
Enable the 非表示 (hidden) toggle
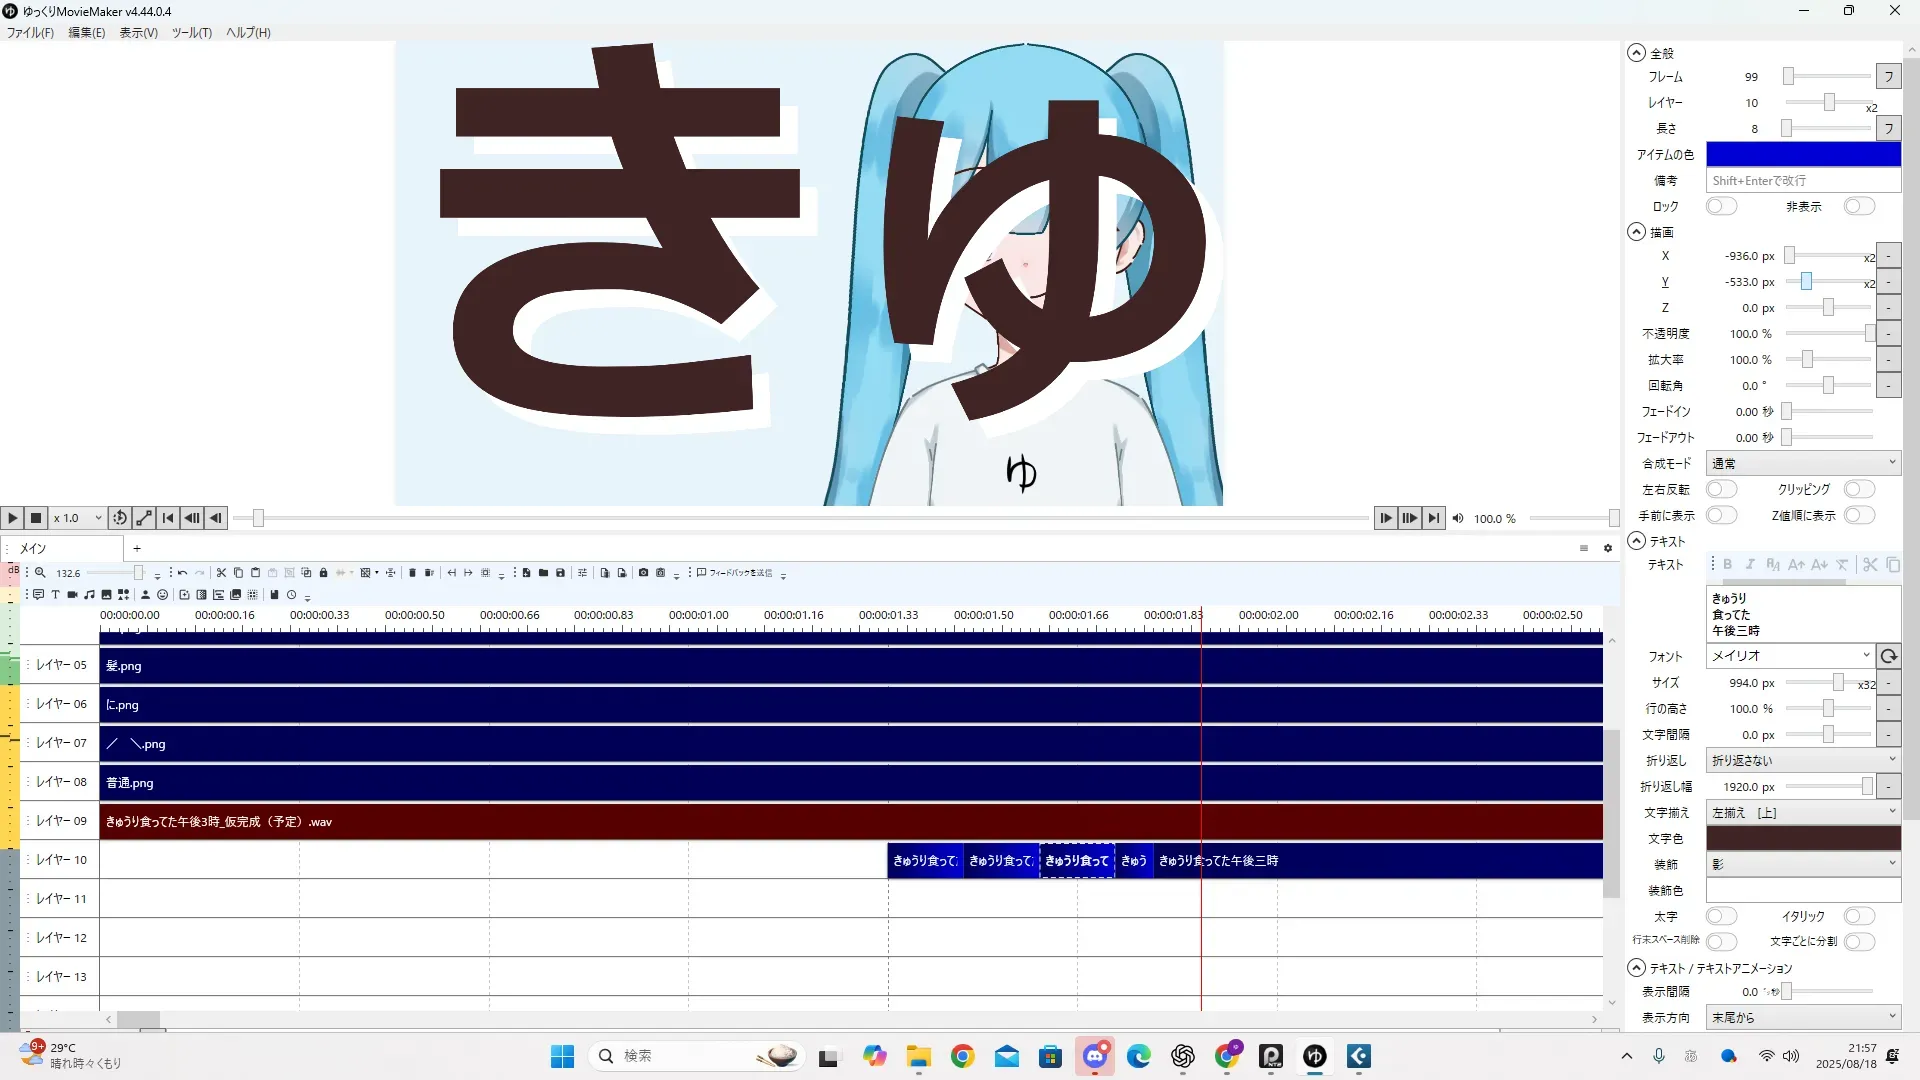(1858, 206)
